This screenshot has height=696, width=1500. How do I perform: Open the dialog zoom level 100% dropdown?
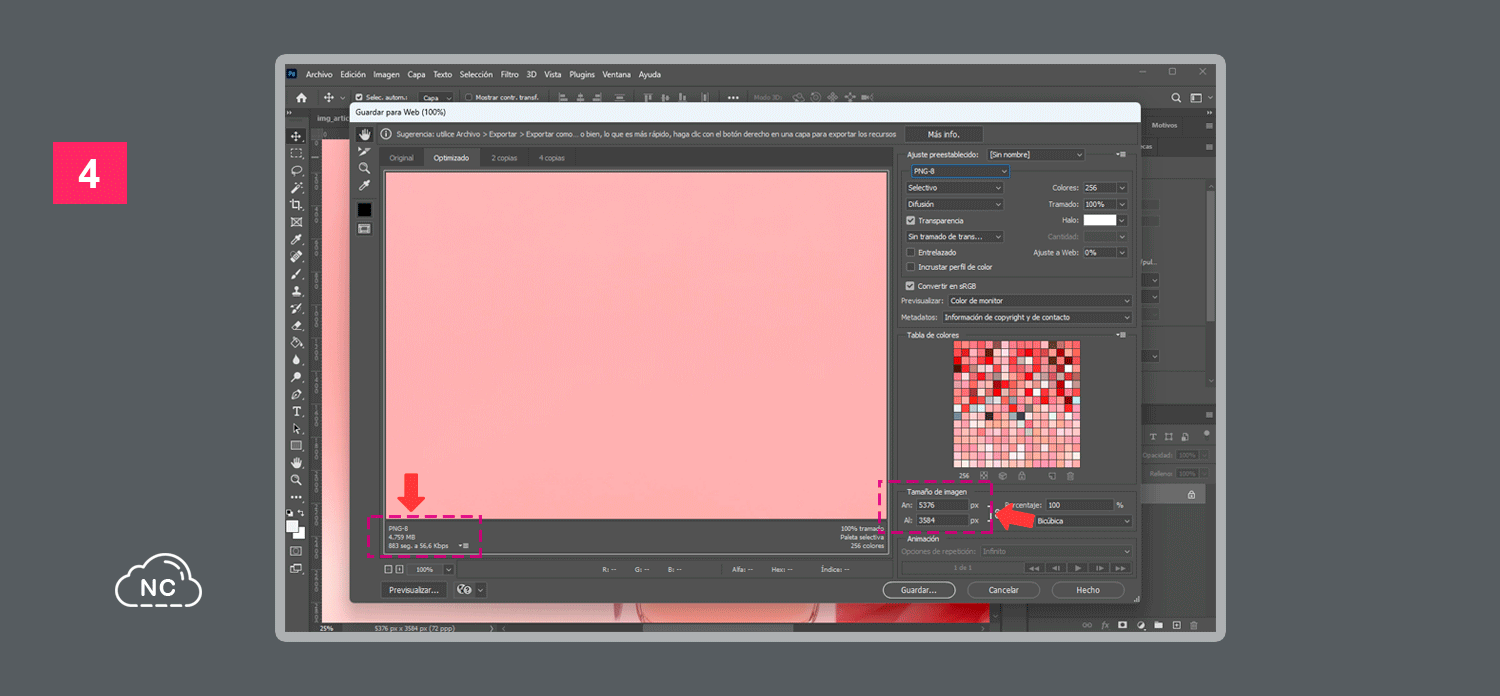click(448, 569)
